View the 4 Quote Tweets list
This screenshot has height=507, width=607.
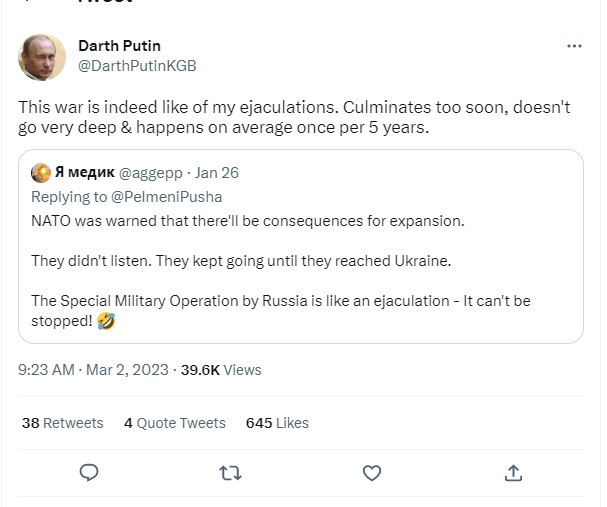pos(175,423)
